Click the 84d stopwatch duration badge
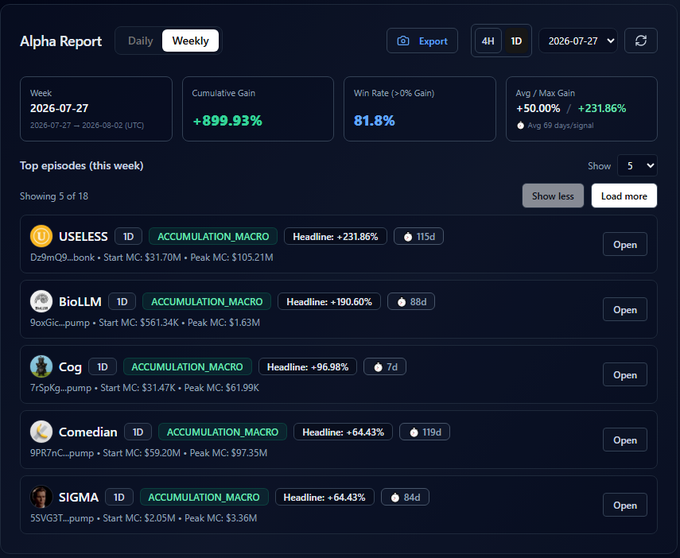680x558 pixels. pos(405,497)
